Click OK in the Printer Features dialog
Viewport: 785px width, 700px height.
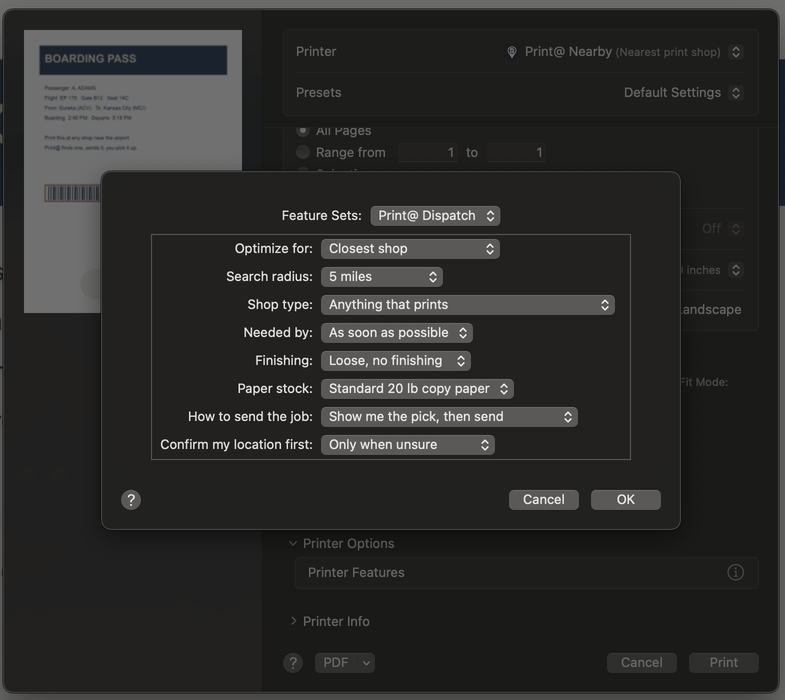coord(625,500)
